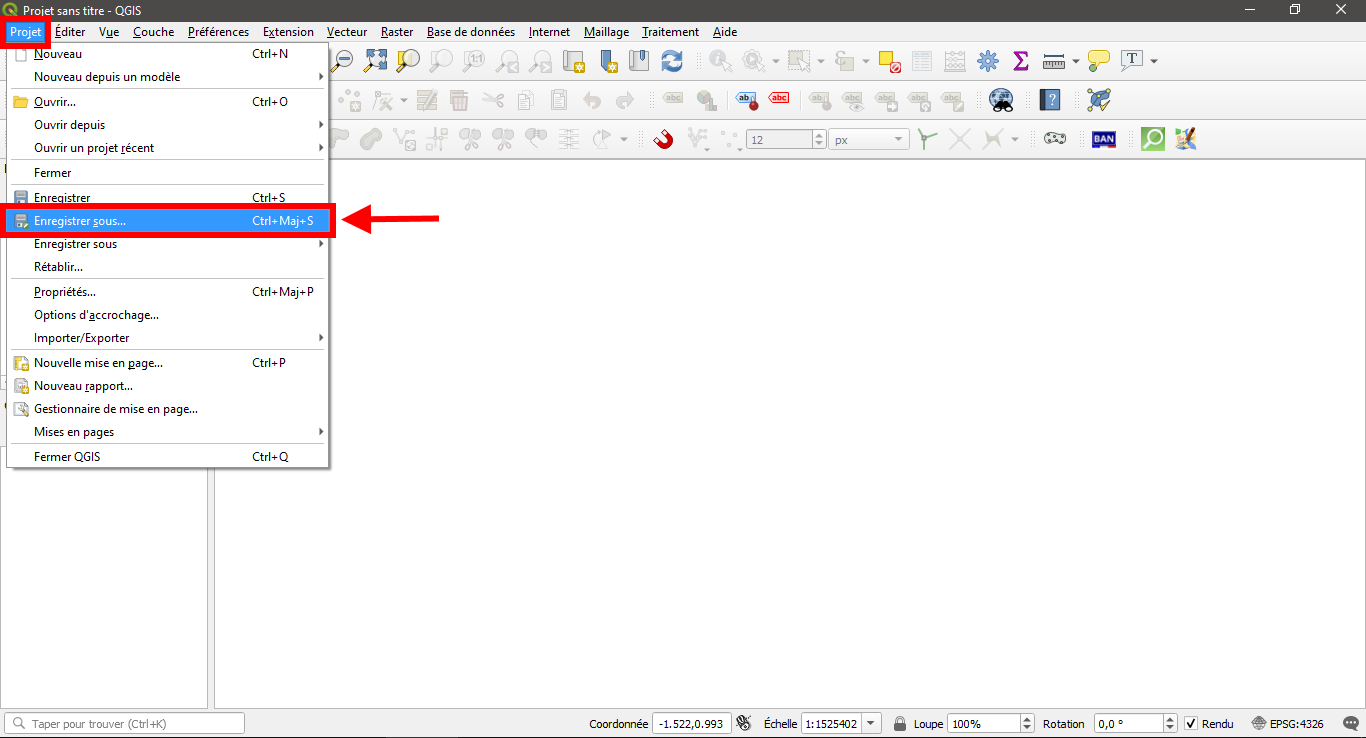Choose Gestionnaire de mise en page... entry
Image resolution: width=1366 pixels, height=738 pixels.
pos(167,409)
